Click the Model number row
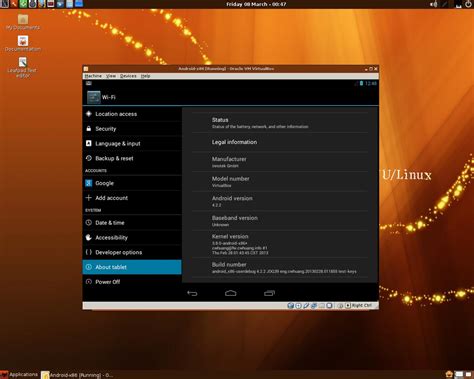Screen dimensions: 474x379 click(280, 182)
